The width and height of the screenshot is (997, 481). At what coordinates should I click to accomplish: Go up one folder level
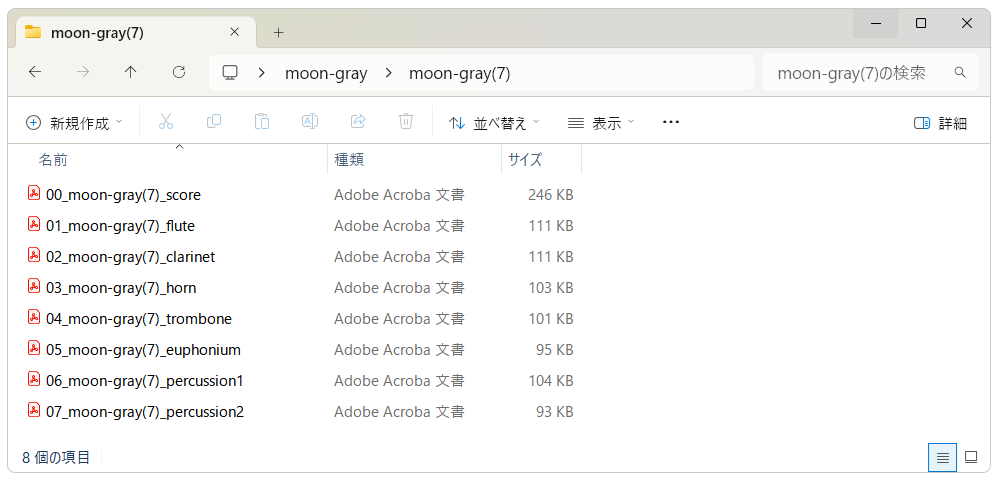coord(131,72)
